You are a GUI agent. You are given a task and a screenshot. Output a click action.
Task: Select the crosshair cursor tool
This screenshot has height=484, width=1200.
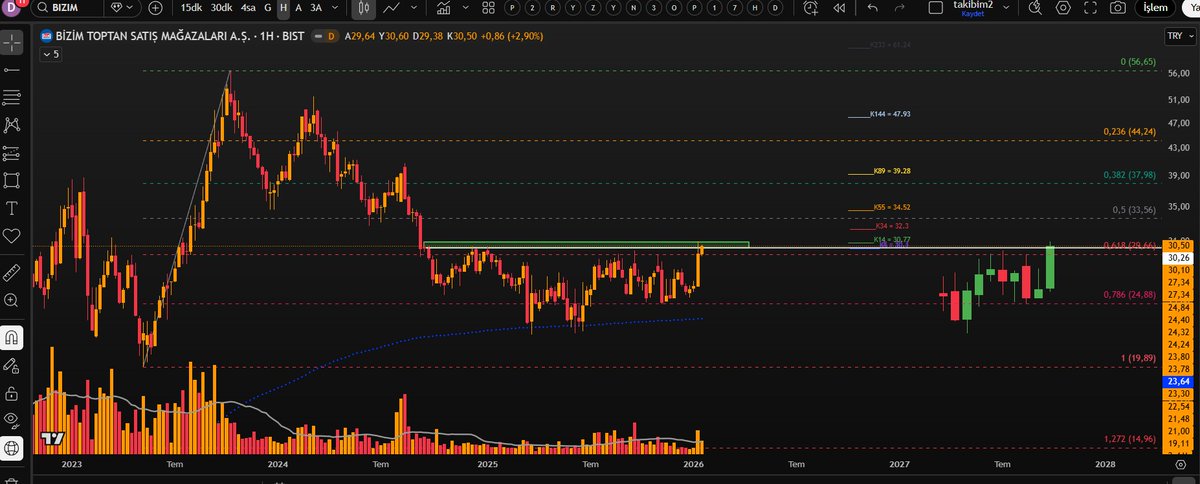13,44
